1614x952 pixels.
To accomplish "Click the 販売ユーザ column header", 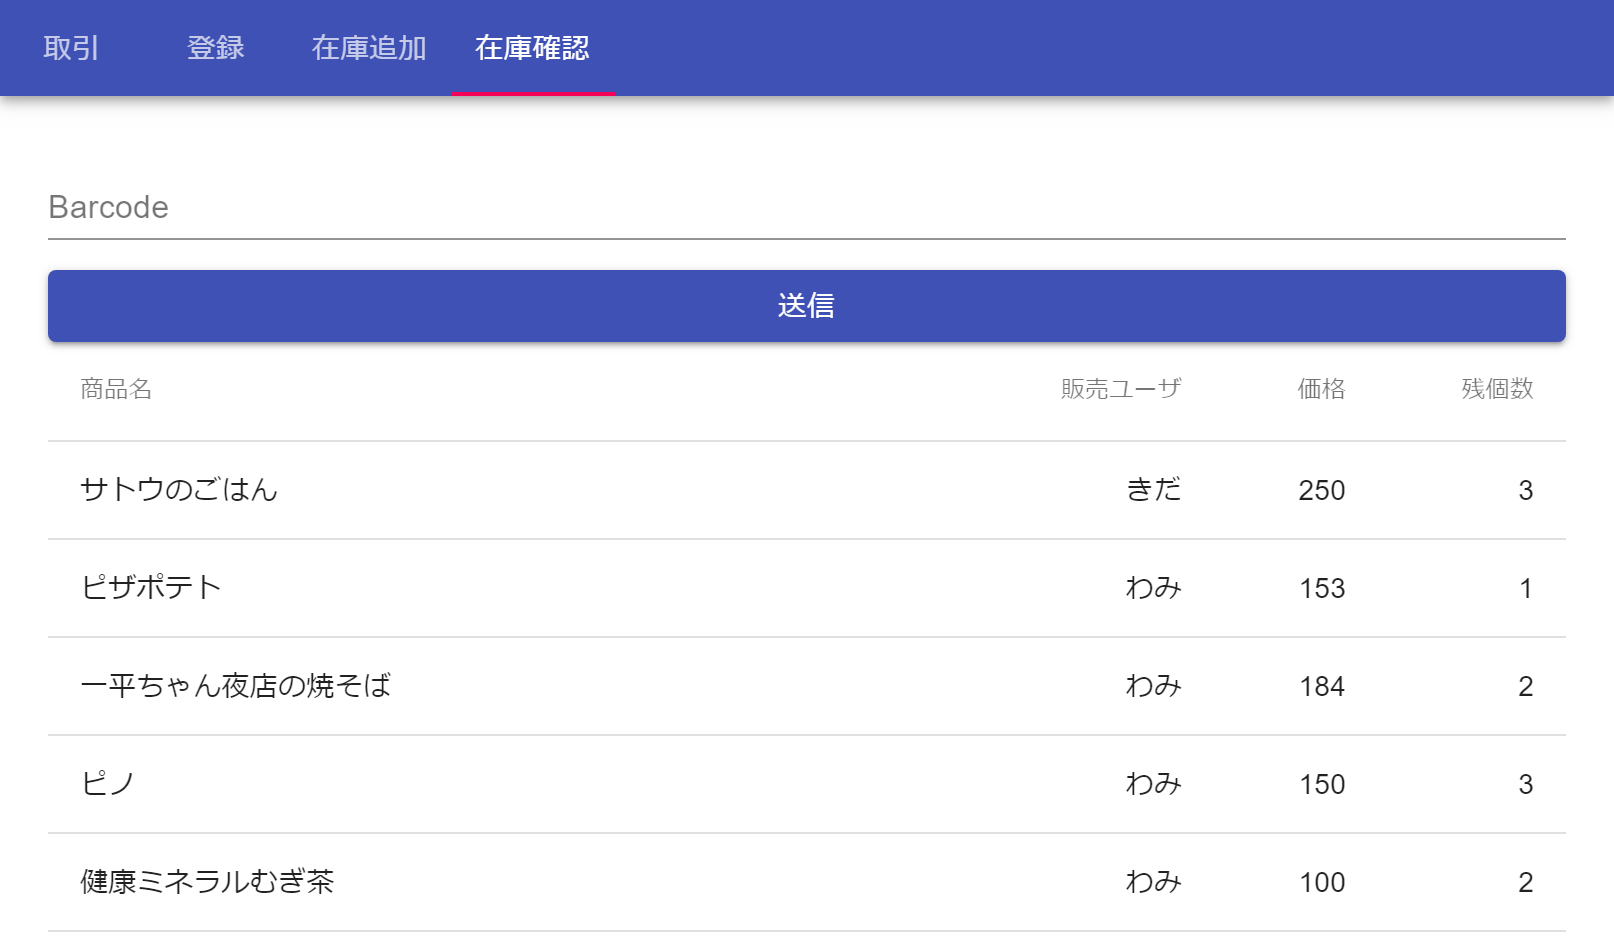I will point(1120,389).
